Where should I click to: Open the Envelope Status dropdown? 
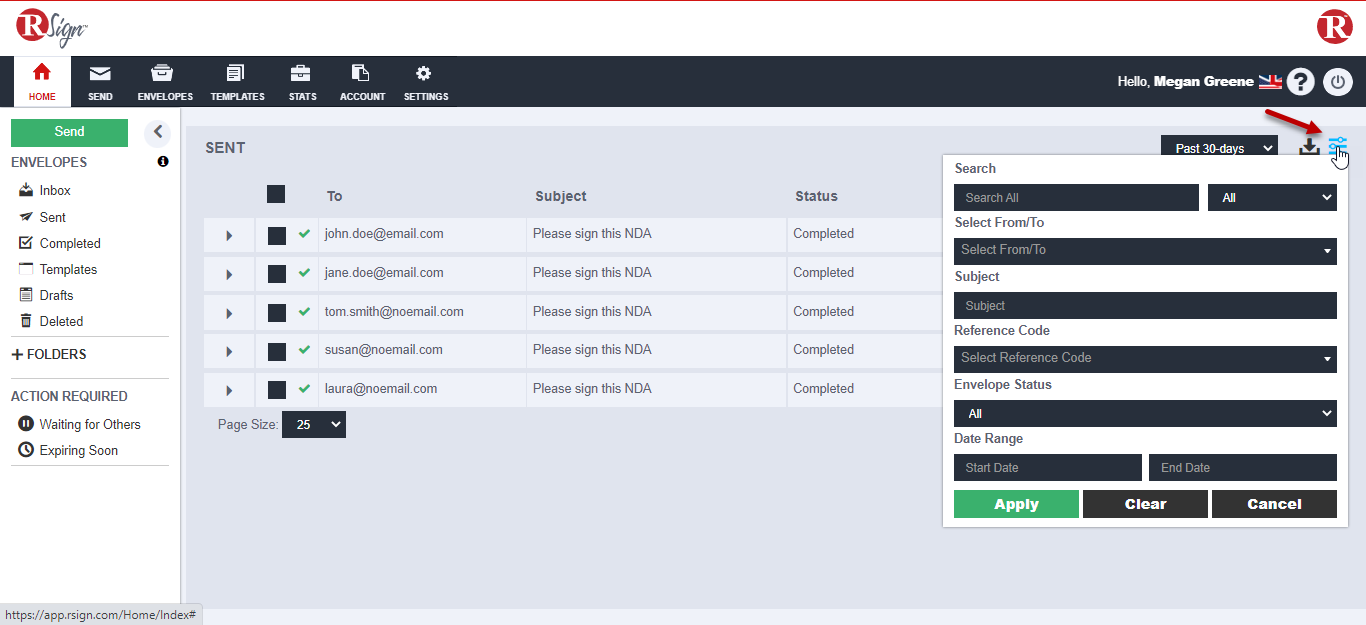click(1144, 413)
